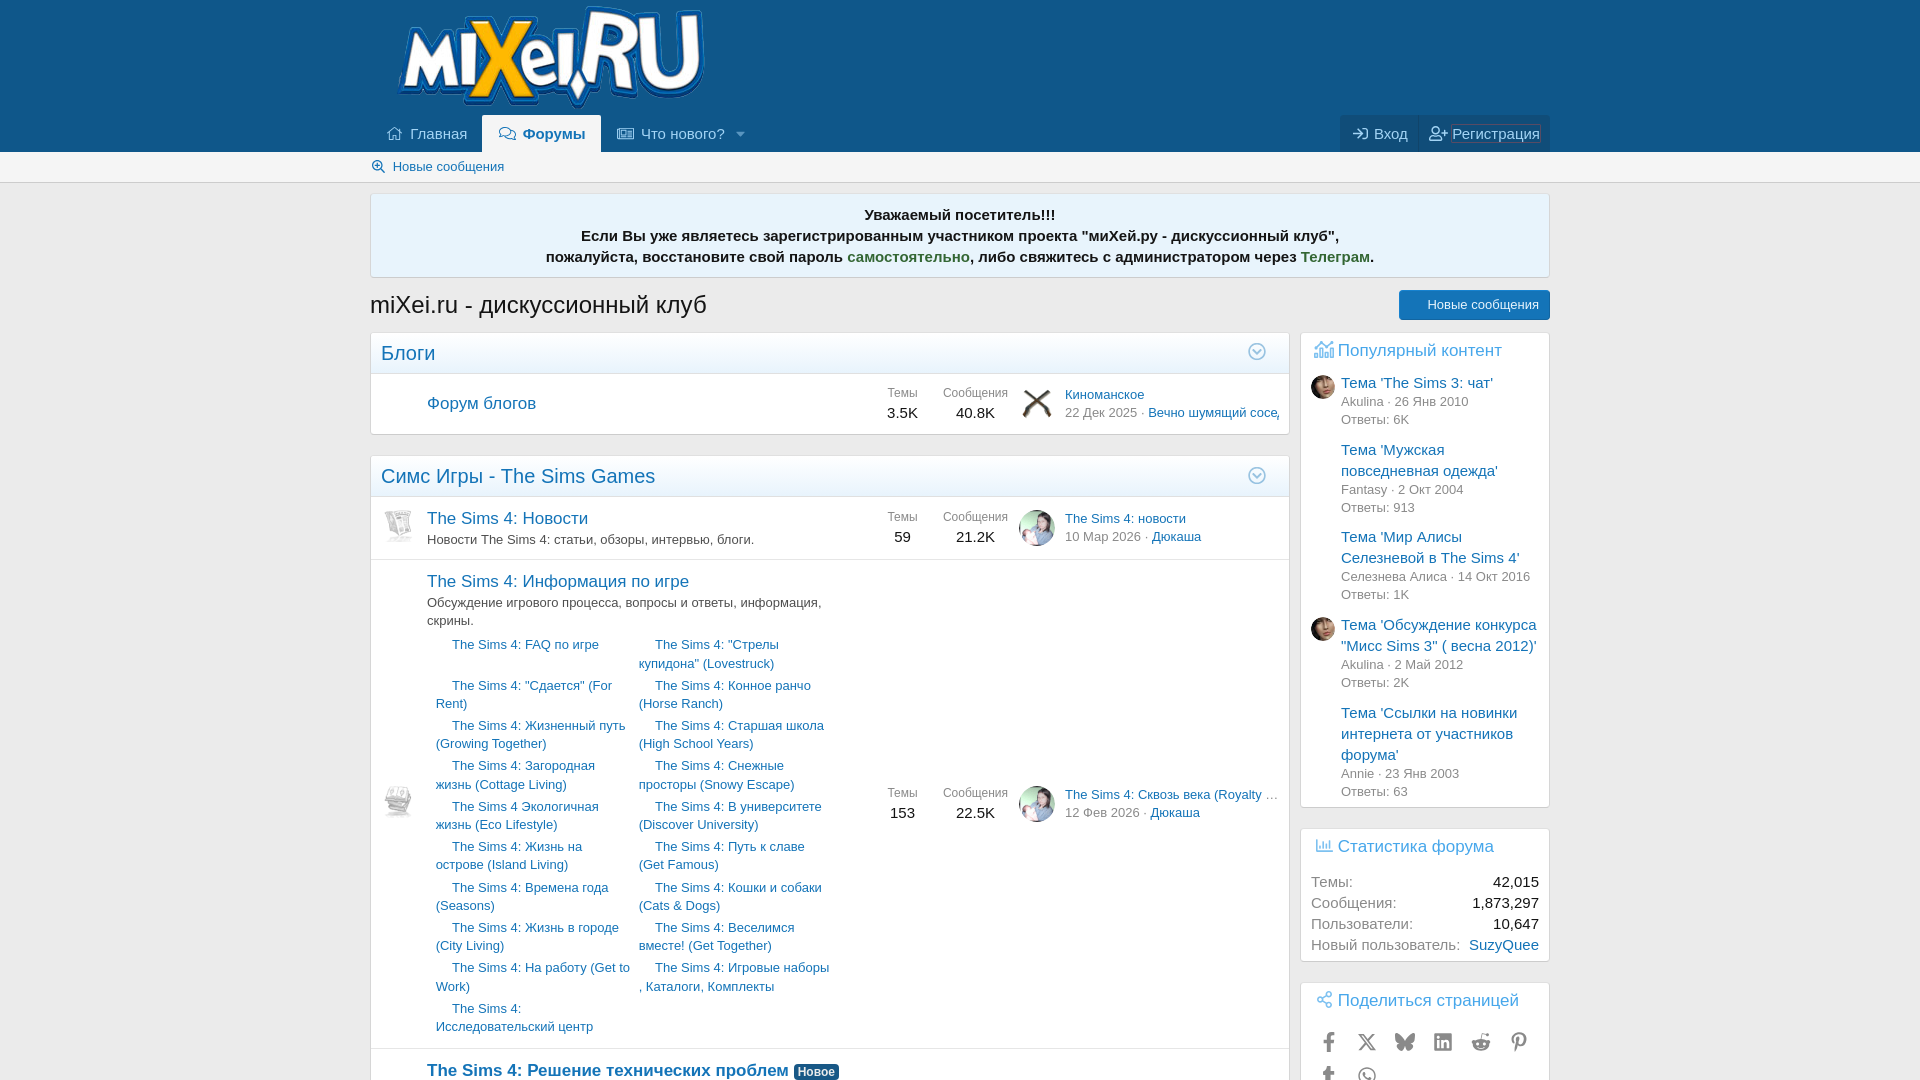This screenshot has width=1920, height=1080.
Task: Open the Get Famous subforum
Action: [x=722, y=856]
